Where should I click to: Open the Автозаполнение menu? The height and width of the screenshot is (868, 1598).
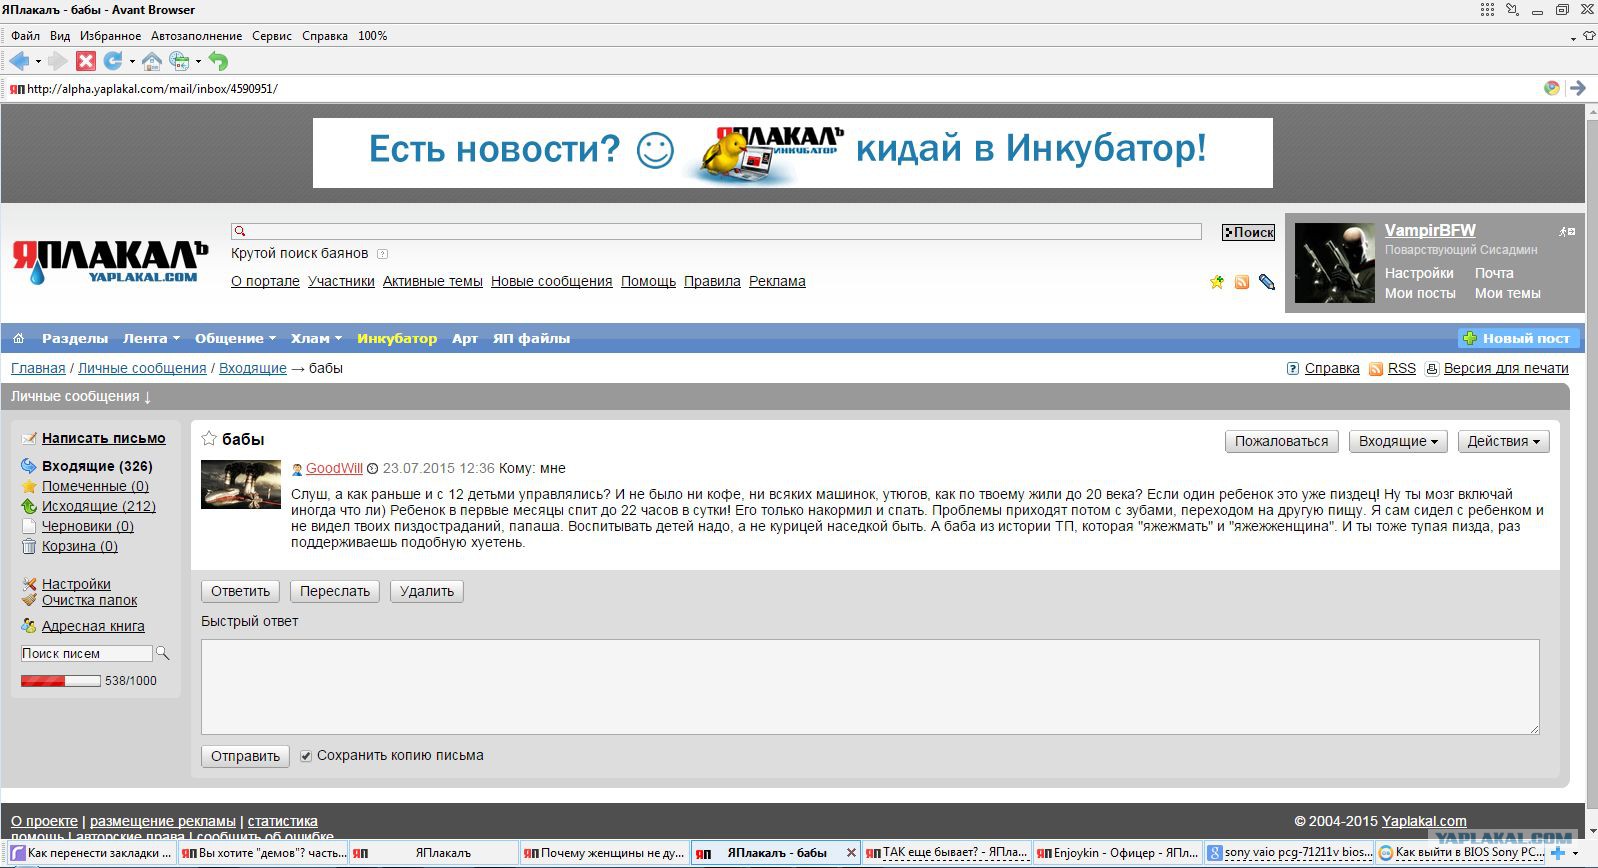pos(197,36)
